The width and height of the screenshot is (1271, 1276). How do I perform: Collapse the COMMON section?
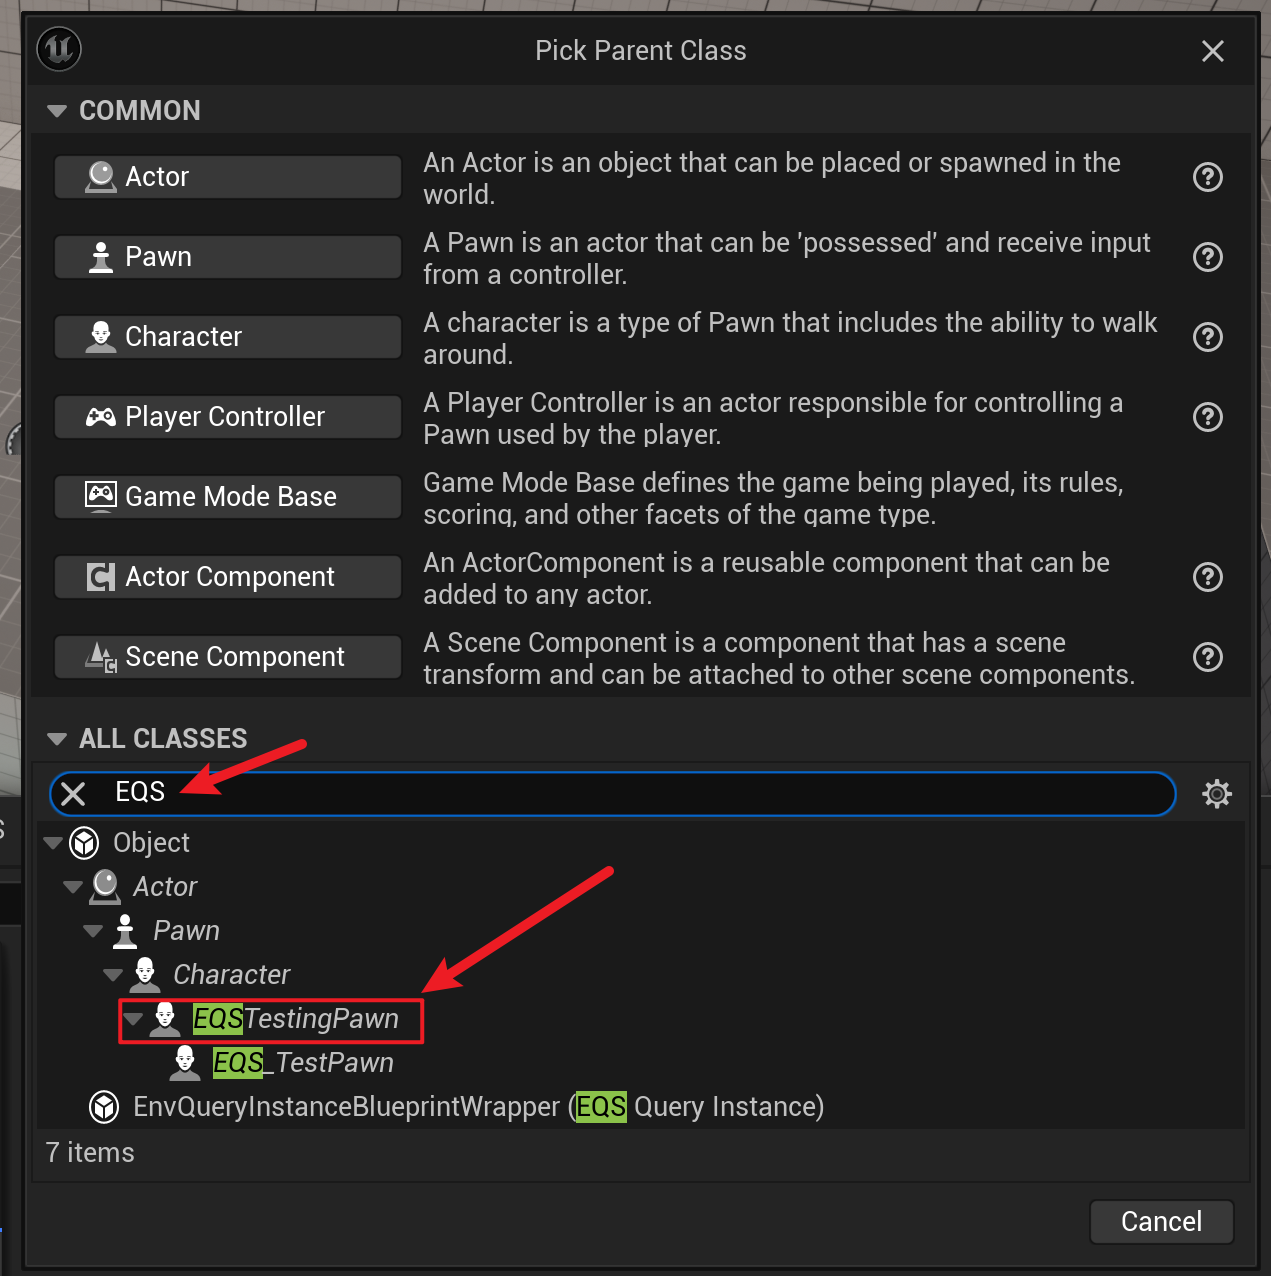click(57, 111)
